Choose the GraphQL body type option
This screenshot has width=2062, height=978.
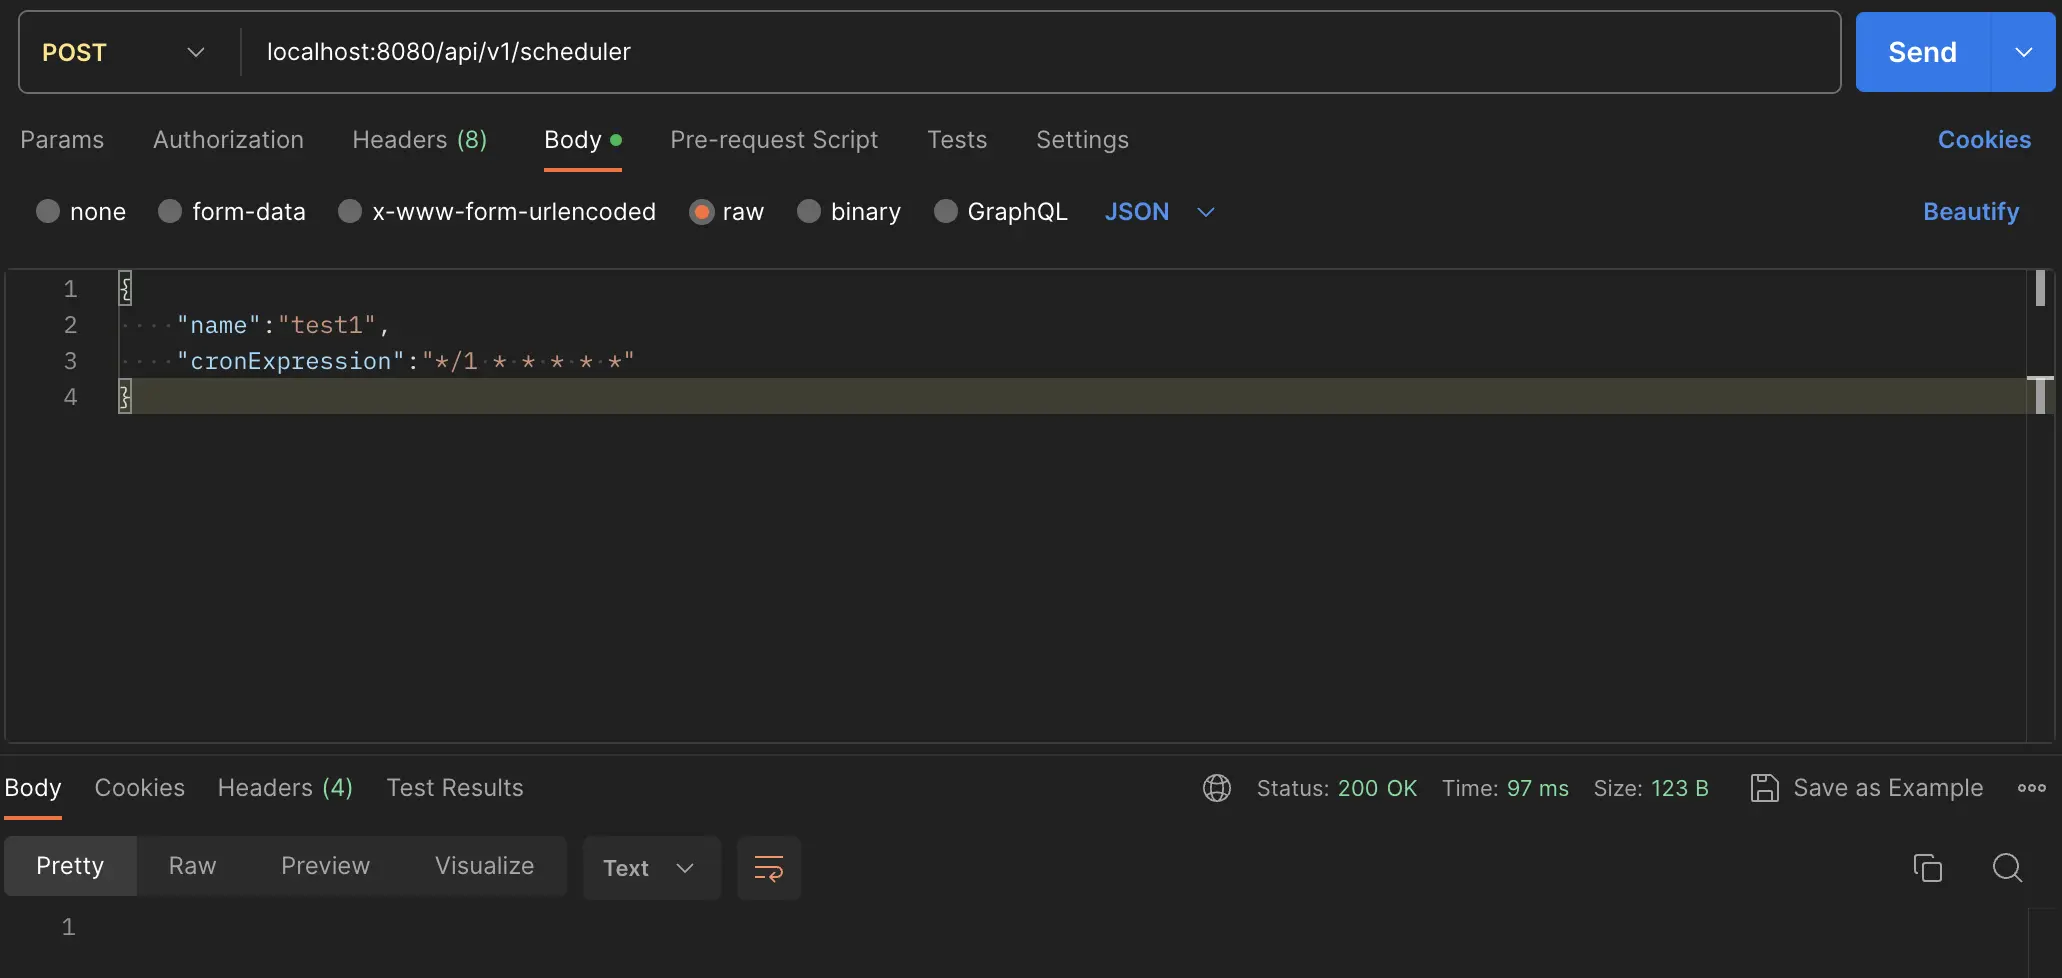pos(945,212)
